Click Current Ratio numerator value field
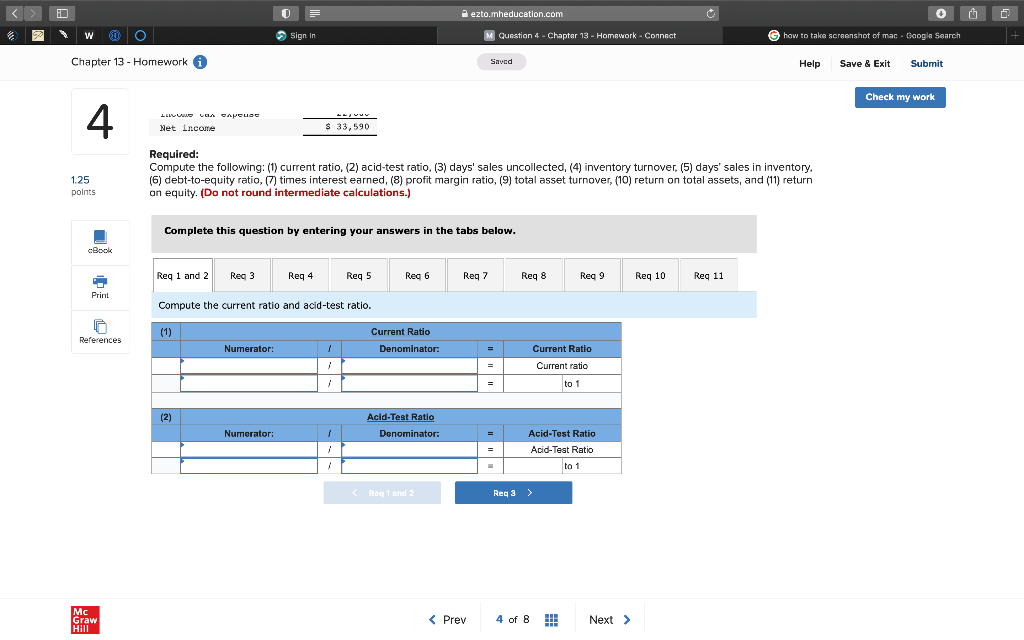Screen dimensions: 1024x640 pyautogui.click(x=249, y=383)
